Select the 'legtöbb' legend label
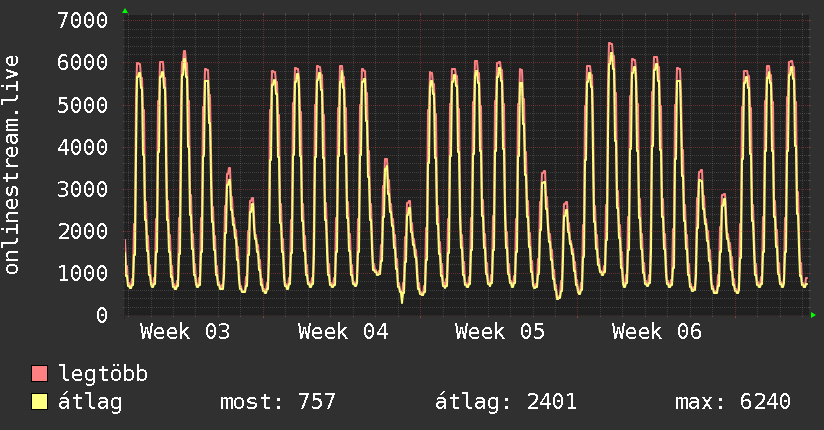 (x=103, y=374)
